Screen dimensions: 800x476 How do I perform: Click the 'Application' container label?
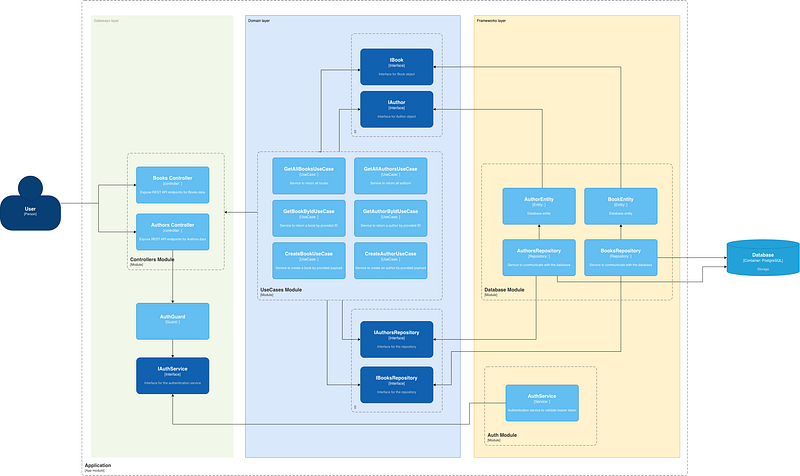tap(98, 465)
